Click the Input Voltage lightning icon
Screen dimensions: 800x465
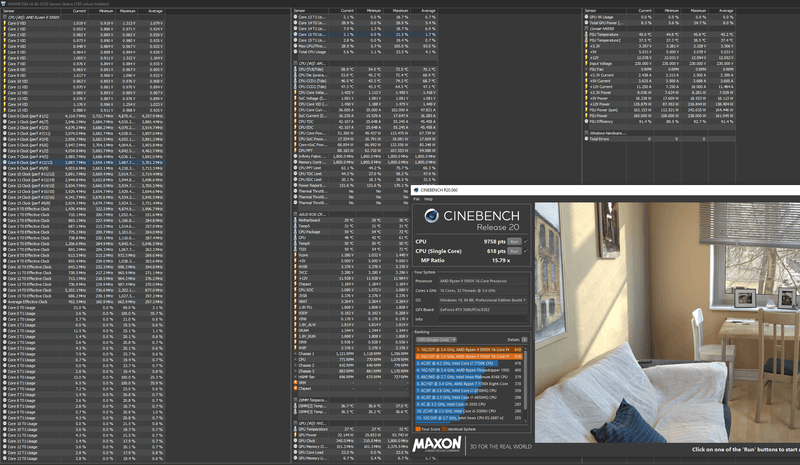click(x=586, y=63)
